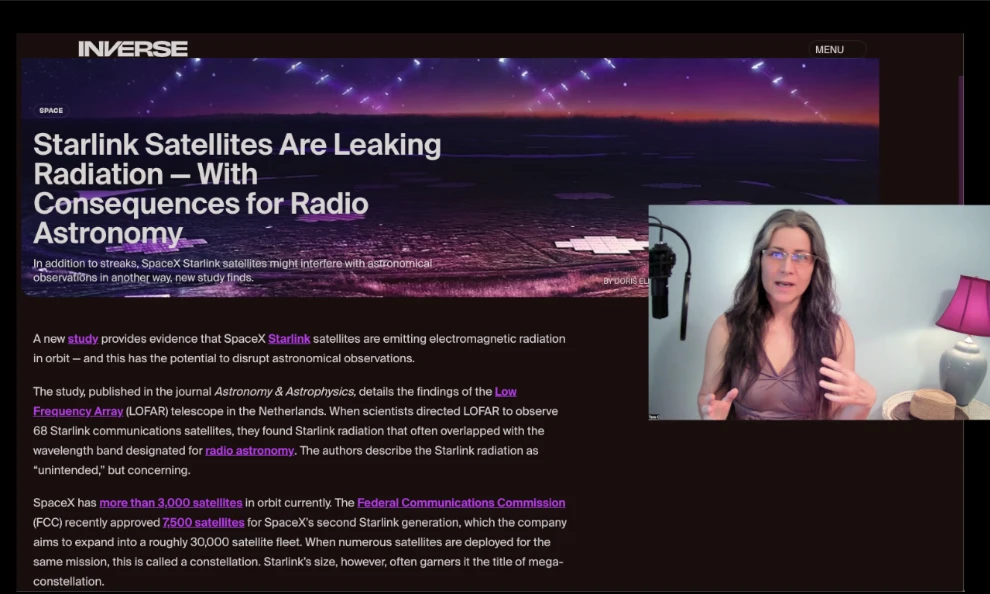Image resolution: width=990 pixels, height=594 pixels.
Task: Click the author byline starting "BY DORIS"
Action: pyautogui.click(x=626, y=281)
